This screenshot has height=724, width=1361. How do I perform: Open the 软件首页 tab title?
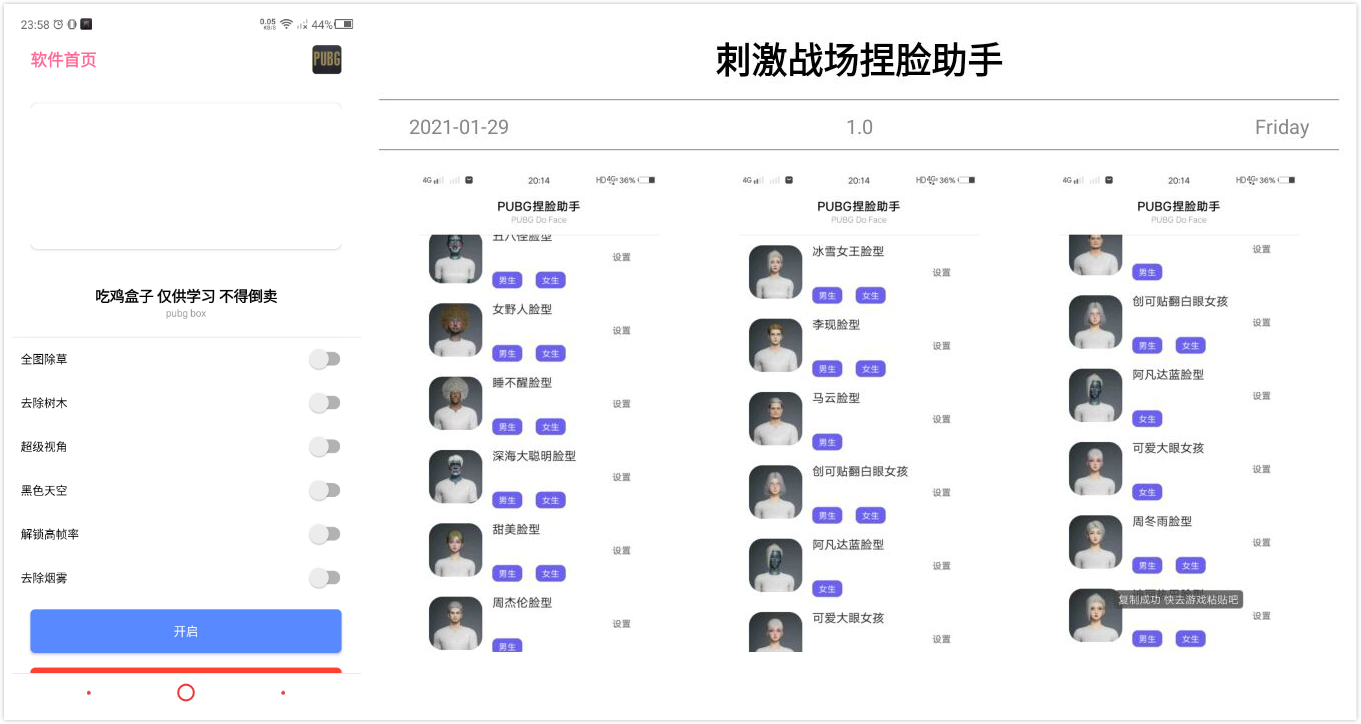click(64, 60)
